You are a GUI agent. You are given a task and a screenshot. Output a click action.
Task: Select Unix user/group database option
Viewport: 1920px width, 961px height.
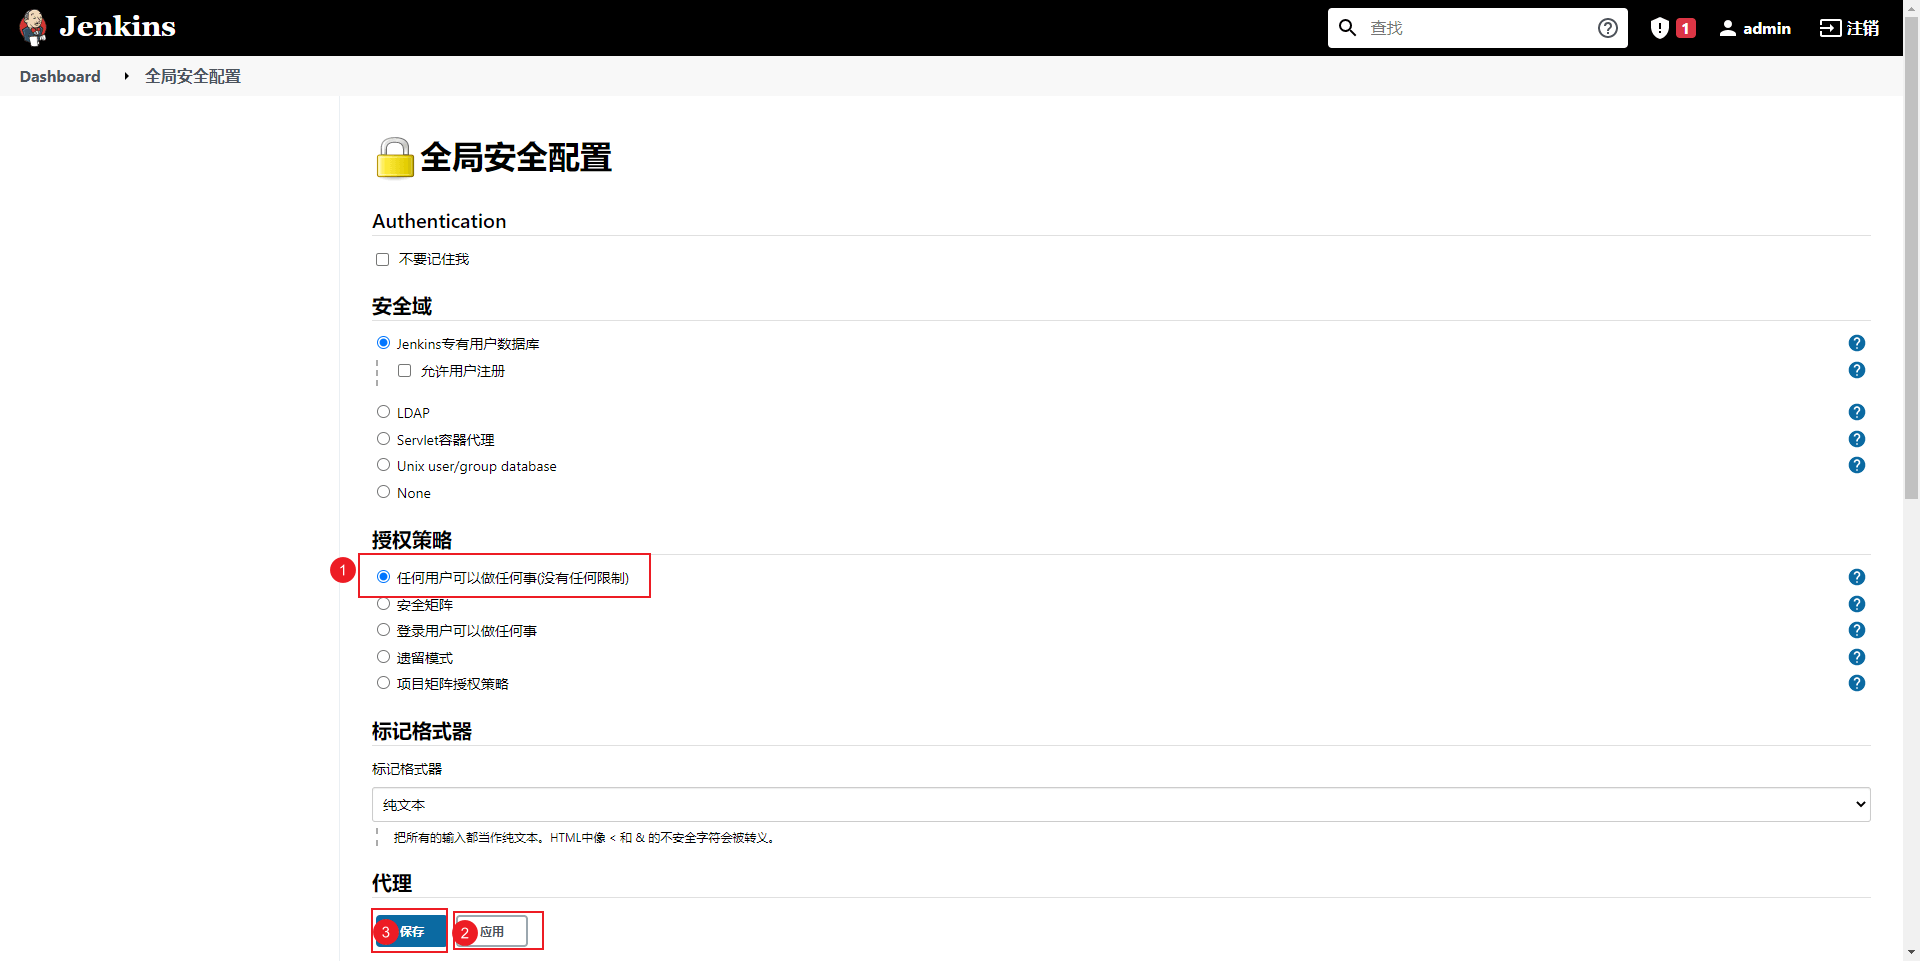(383, 465)
